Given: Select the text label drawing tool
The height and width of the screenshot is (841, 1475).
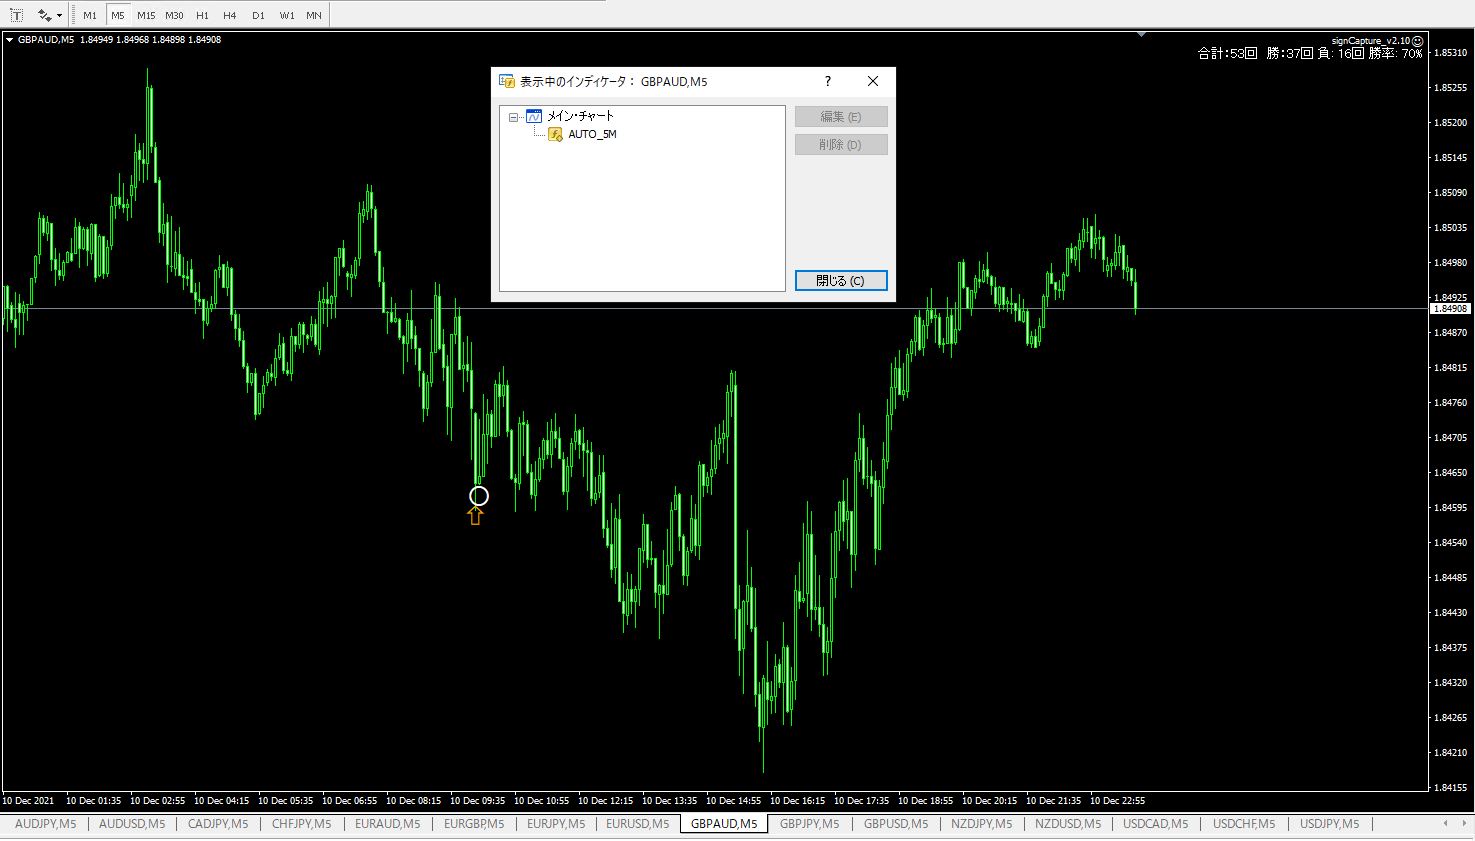Looking at the screenshot, I should coord(17,15).
